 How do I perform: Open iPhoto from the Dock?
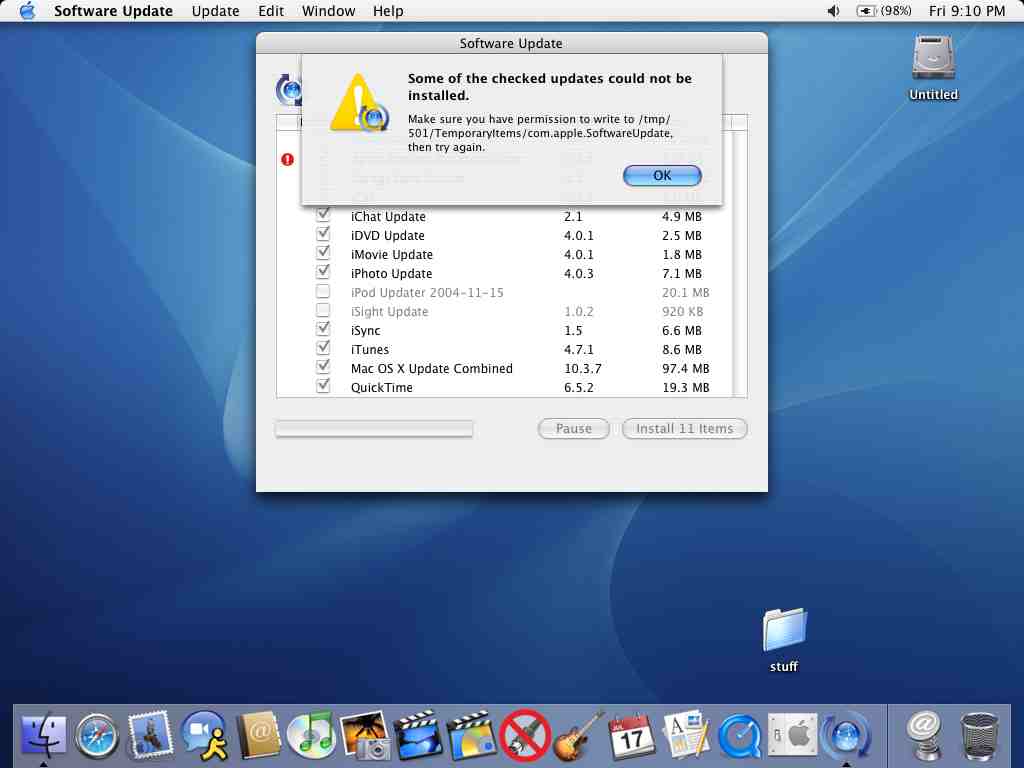(x=365, y=737)
